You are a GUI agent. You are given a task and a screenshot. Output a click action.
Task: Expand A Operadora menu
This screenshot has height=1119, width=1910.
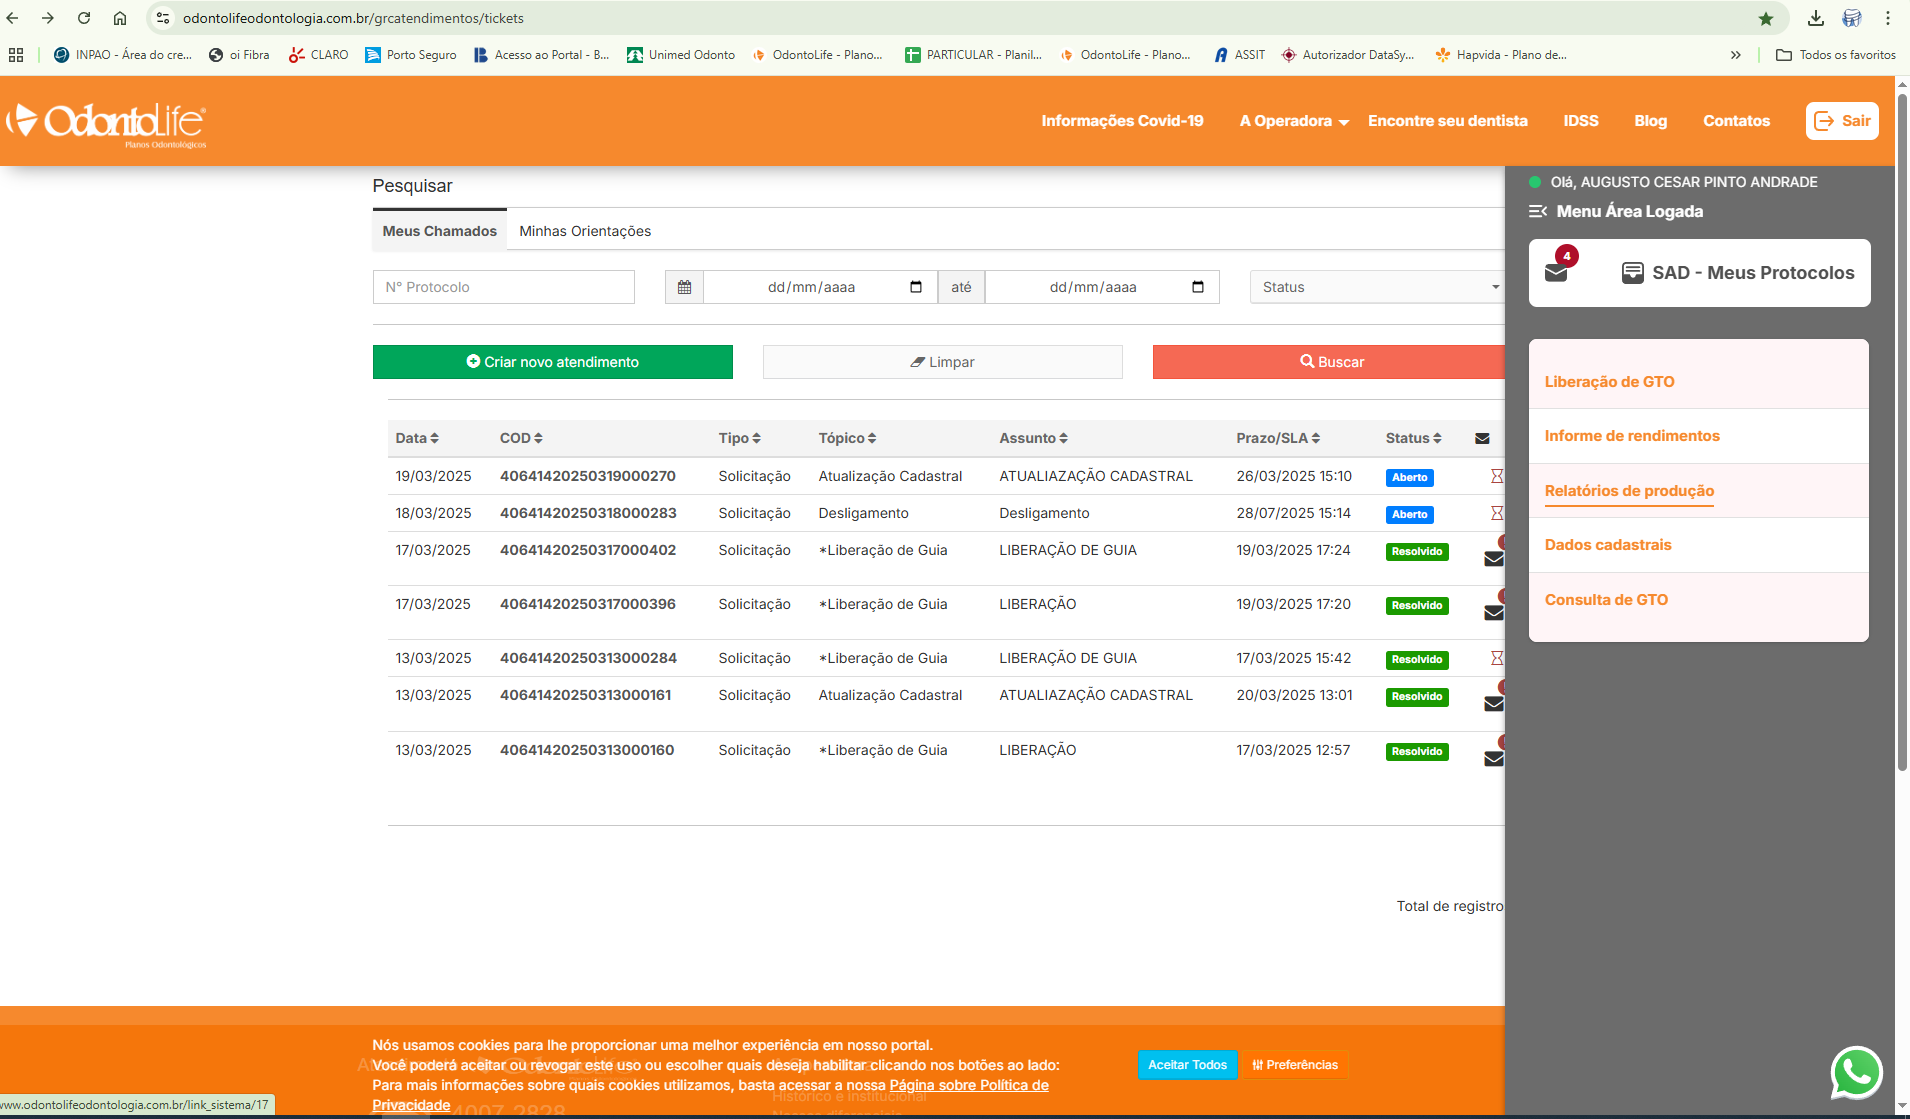(x=1294, y=121)
